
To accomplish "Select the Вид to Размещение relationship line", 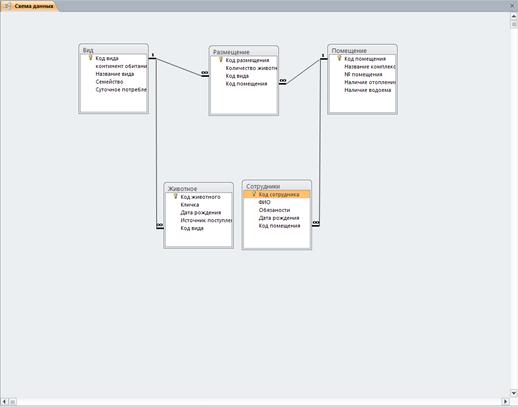I will point(179,67).
